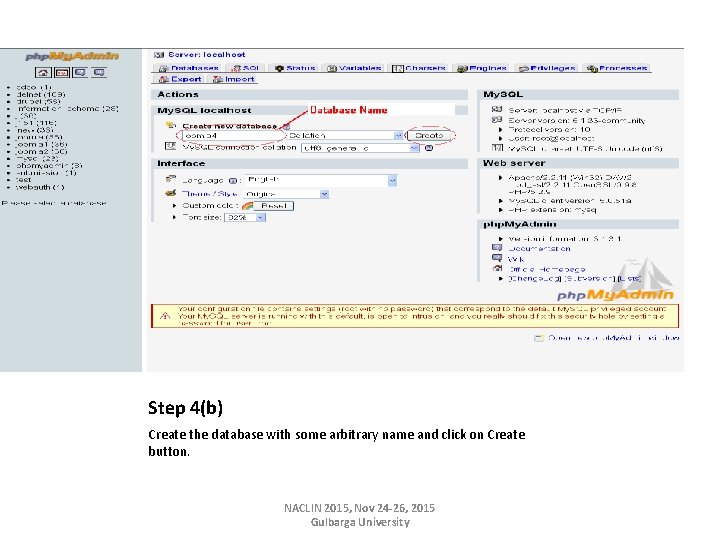Open MySQL connection collation dropdown
The width and height of the screenshot is (720, 540).
(x=360, y=148)
